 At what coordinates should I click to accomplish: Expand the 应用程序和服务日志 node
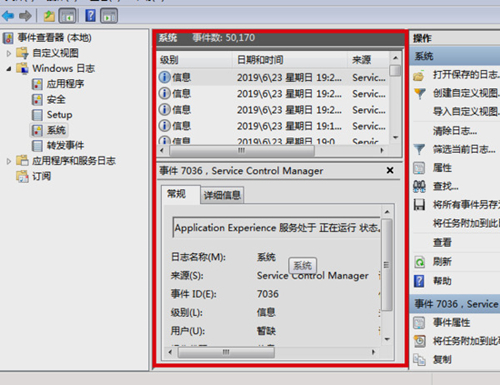(9, 161)
